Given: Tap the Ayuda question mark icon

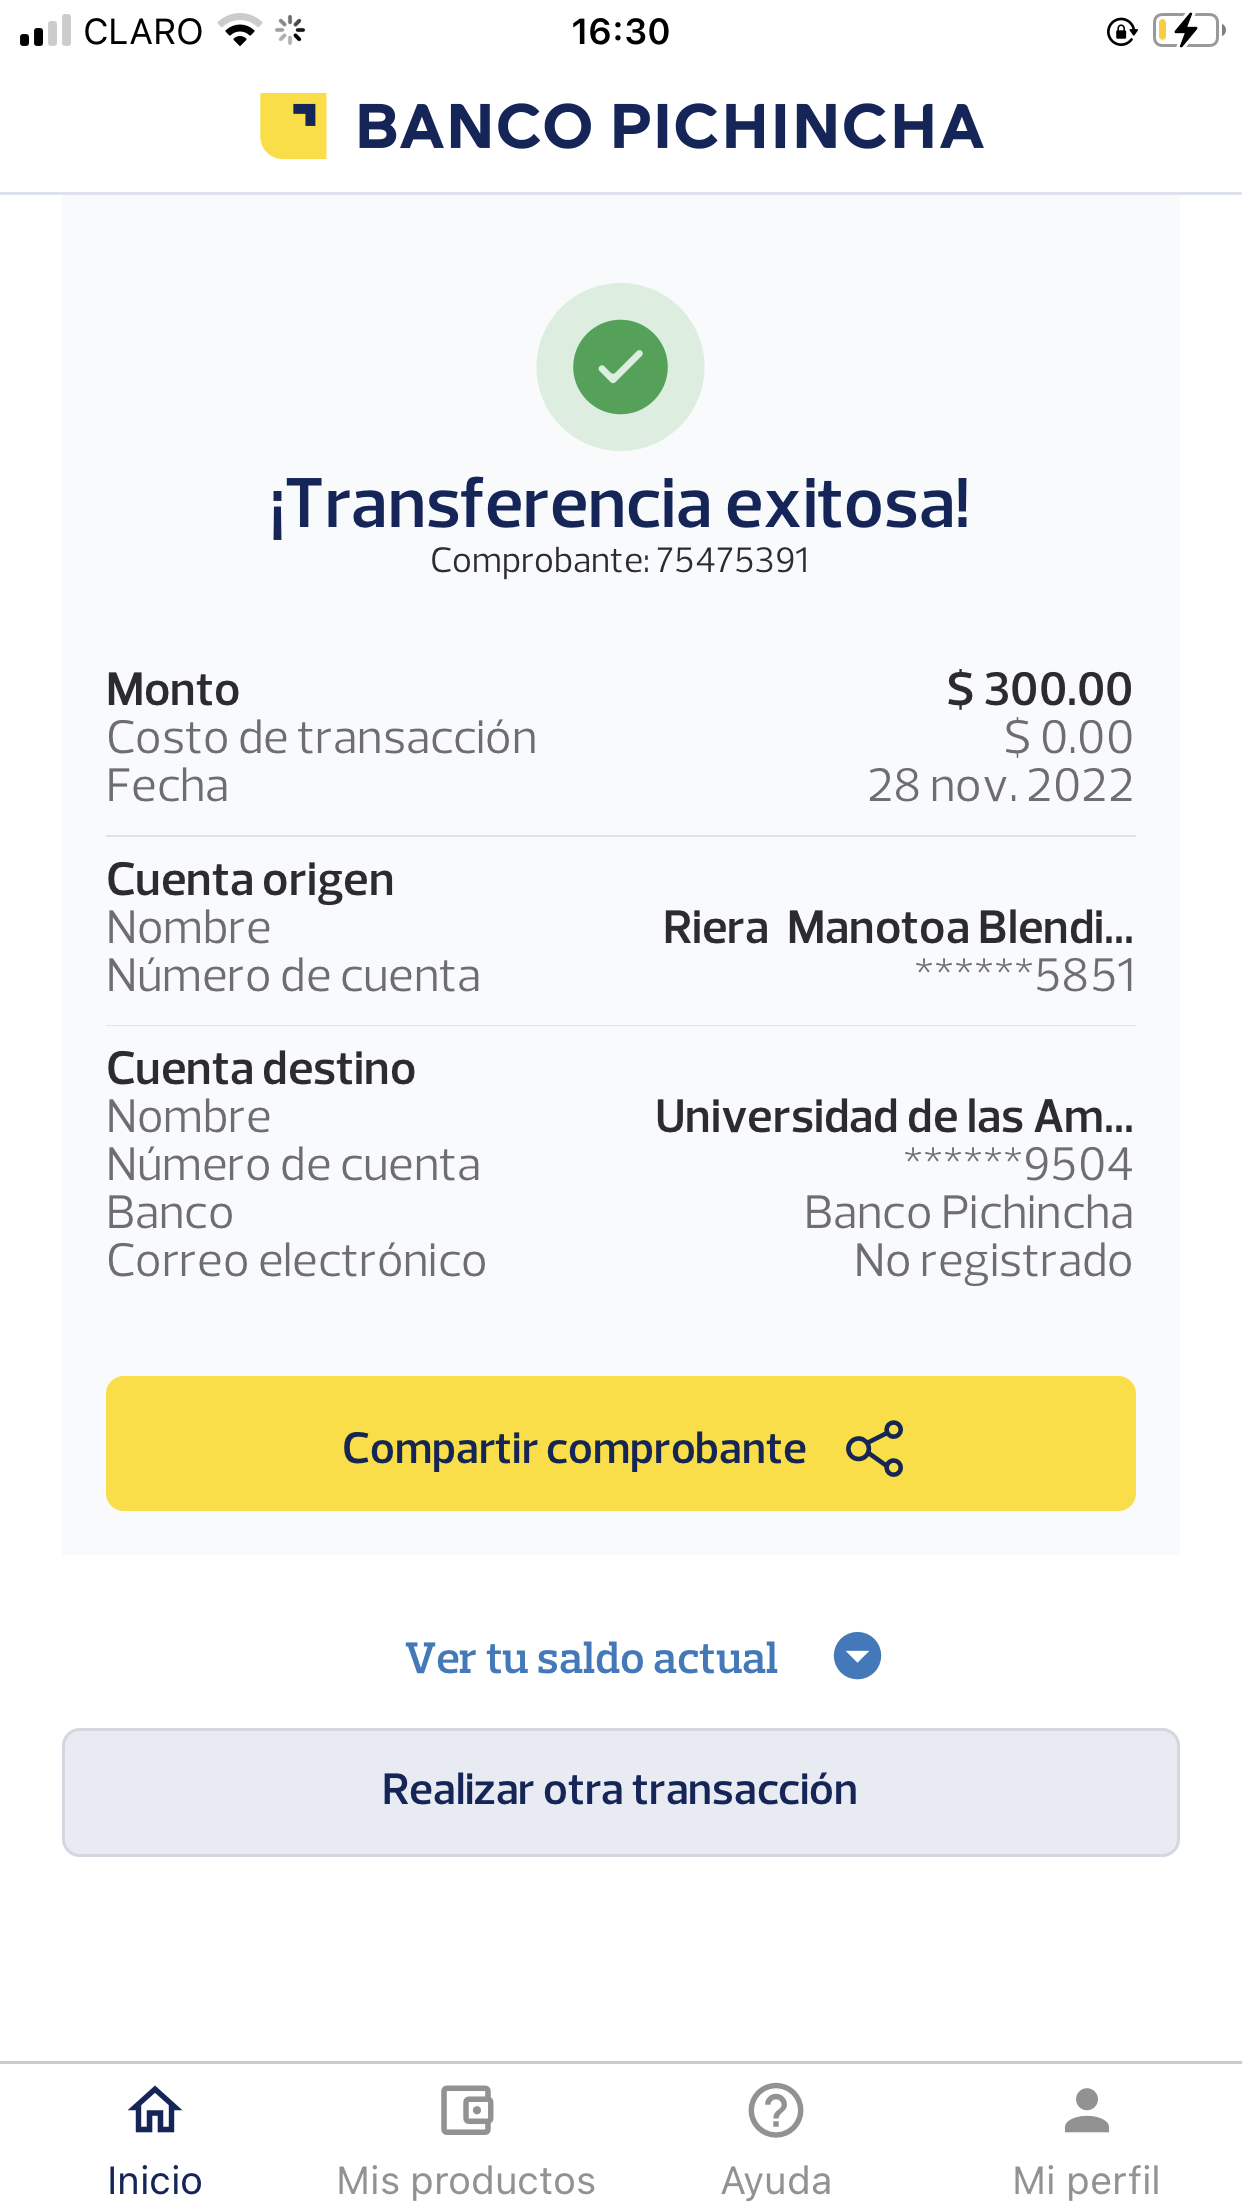Looking at the screenshot, I should pos(776,2110).
